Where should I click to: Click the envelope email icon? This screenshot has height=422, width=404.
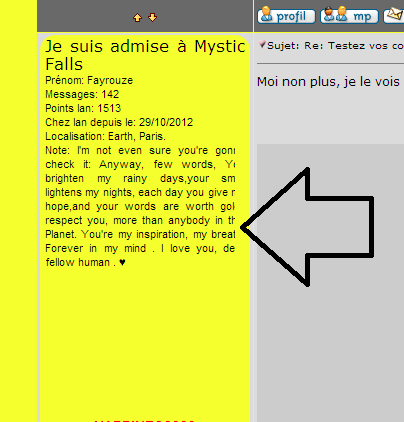pos(394,15)
